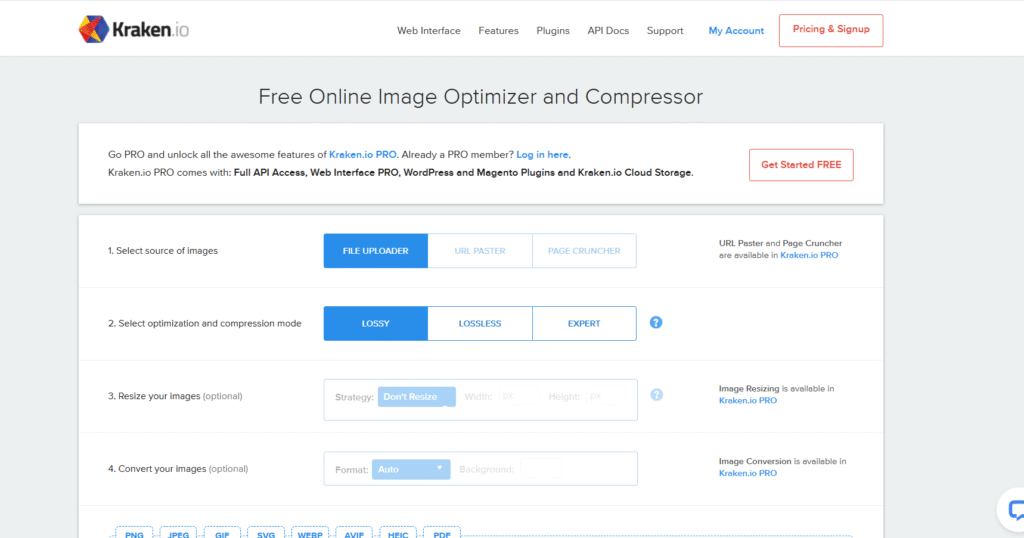Click the HEIC format tag
Viewport: 1024px width, 538px height.
point(398,533)
